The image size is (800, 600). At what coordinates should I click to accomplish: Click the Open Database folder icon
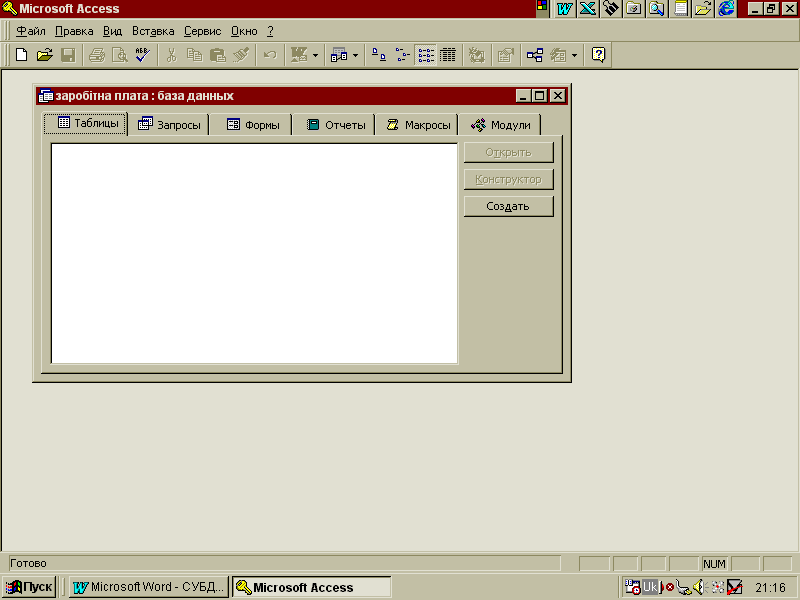tap(45, 55)
